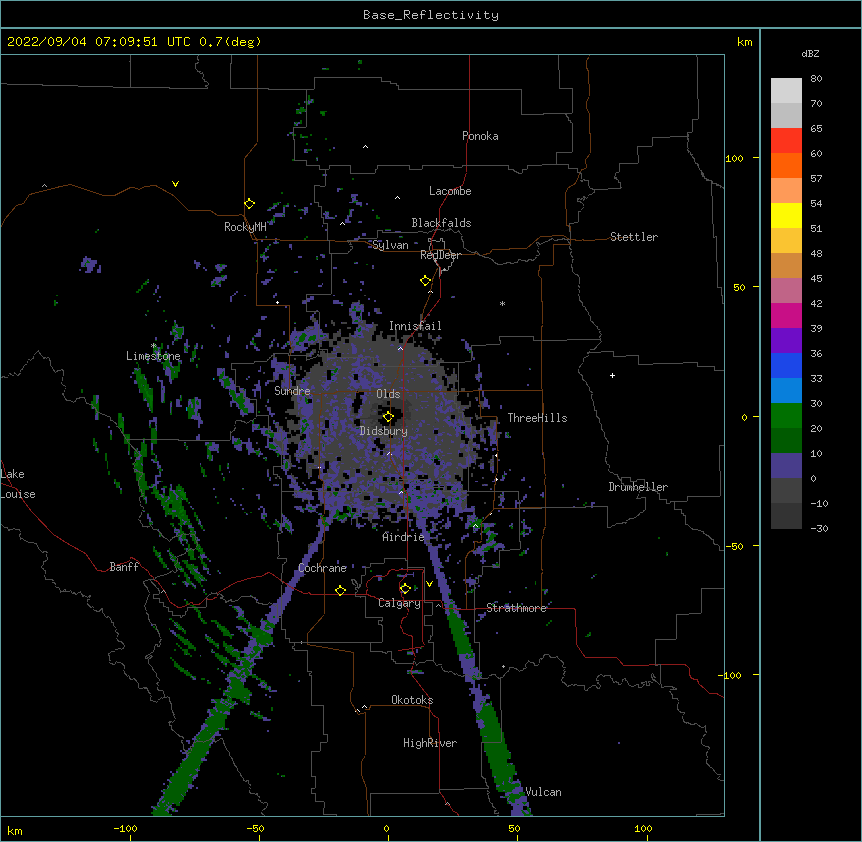Click the Okotoks town label
The width and height of the screenshot is (862, 842).
coord(412,700)
